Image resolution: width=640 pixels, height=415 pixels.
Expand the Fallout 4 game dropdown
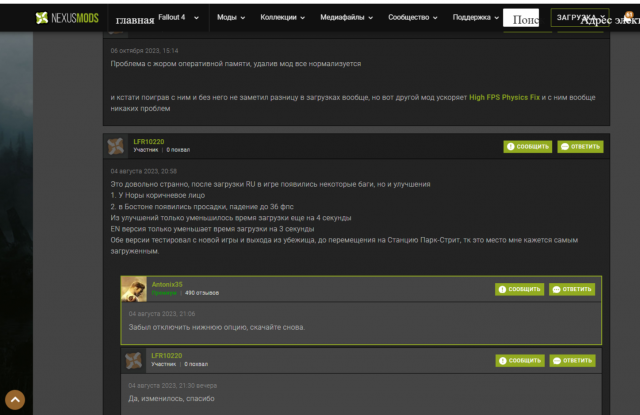pyautogui.click(x=178, y=18)
